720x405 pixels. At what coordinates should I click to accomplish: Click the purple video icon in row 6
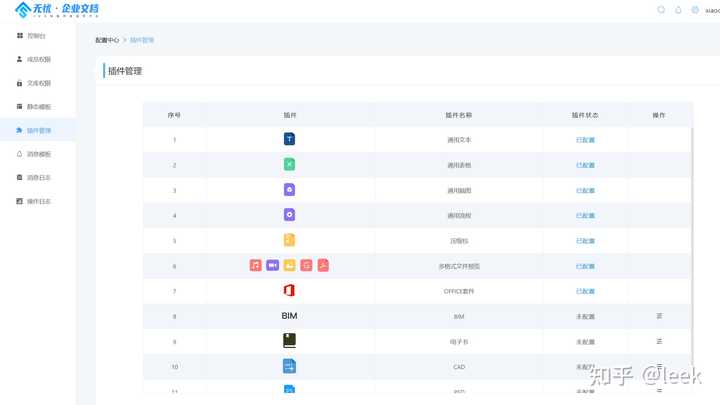(272, 265)
